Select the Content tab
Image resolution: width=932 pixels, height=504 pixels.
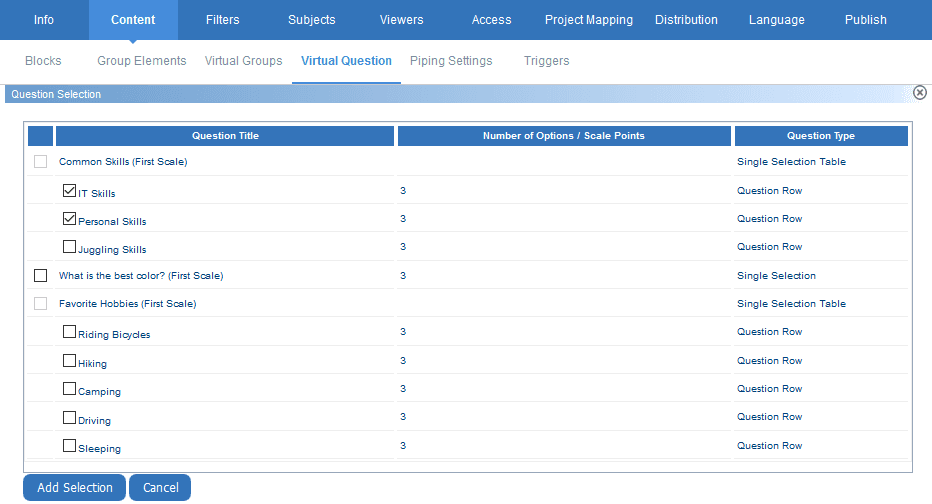click(133, 20)
